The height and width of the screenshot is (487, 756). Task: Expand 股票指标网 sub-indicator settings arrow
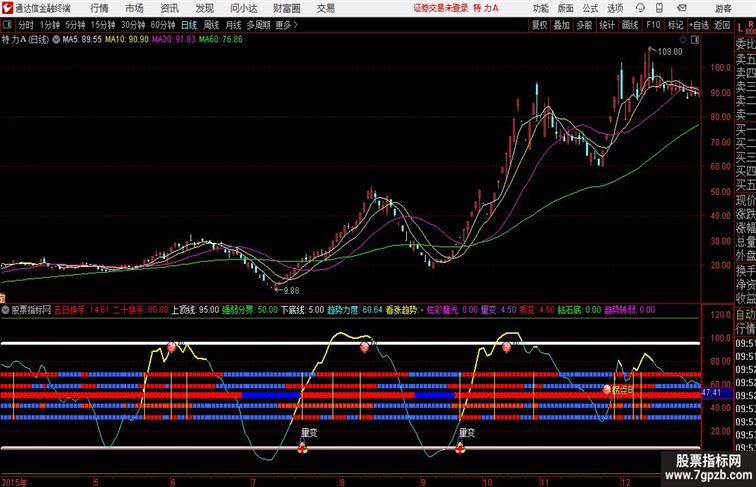5,310
